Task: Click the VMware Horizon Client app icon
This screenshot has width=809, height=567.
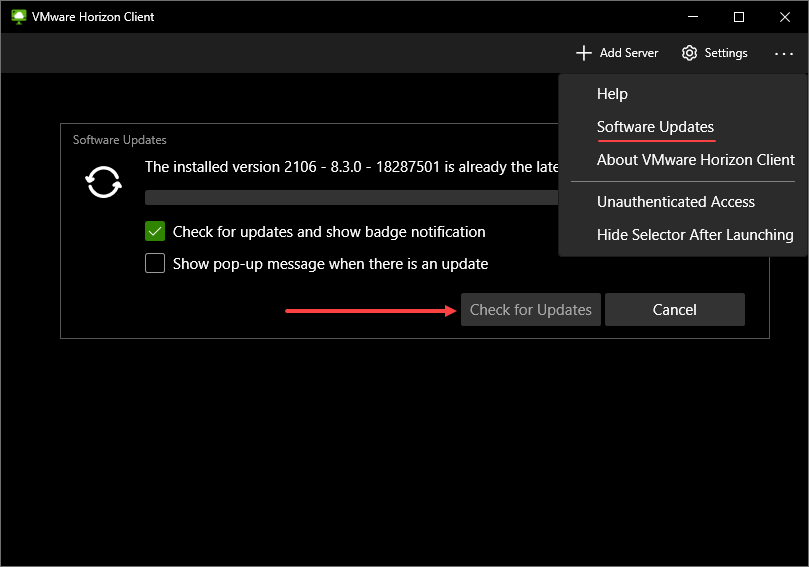Action: 19,17
